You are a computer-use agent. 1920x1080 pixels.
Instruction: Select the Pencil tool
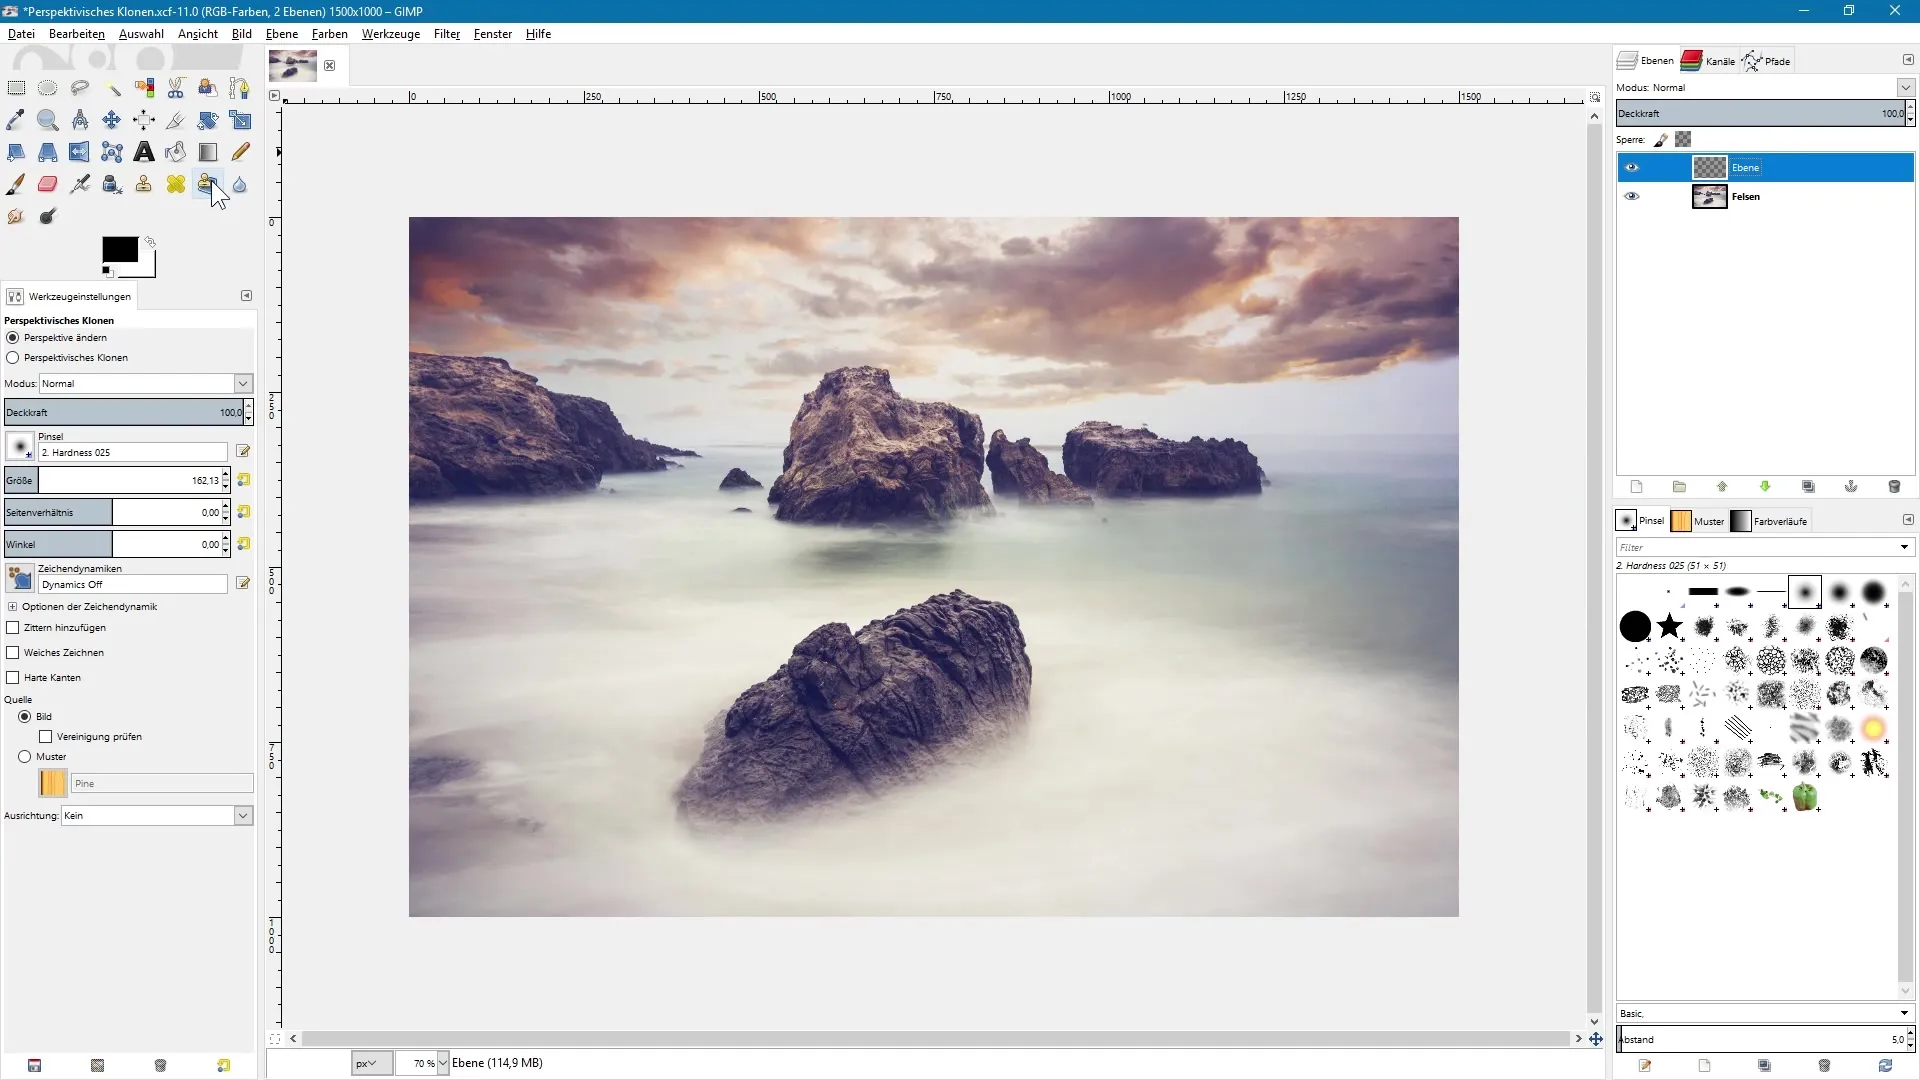(x=240, y=152)
